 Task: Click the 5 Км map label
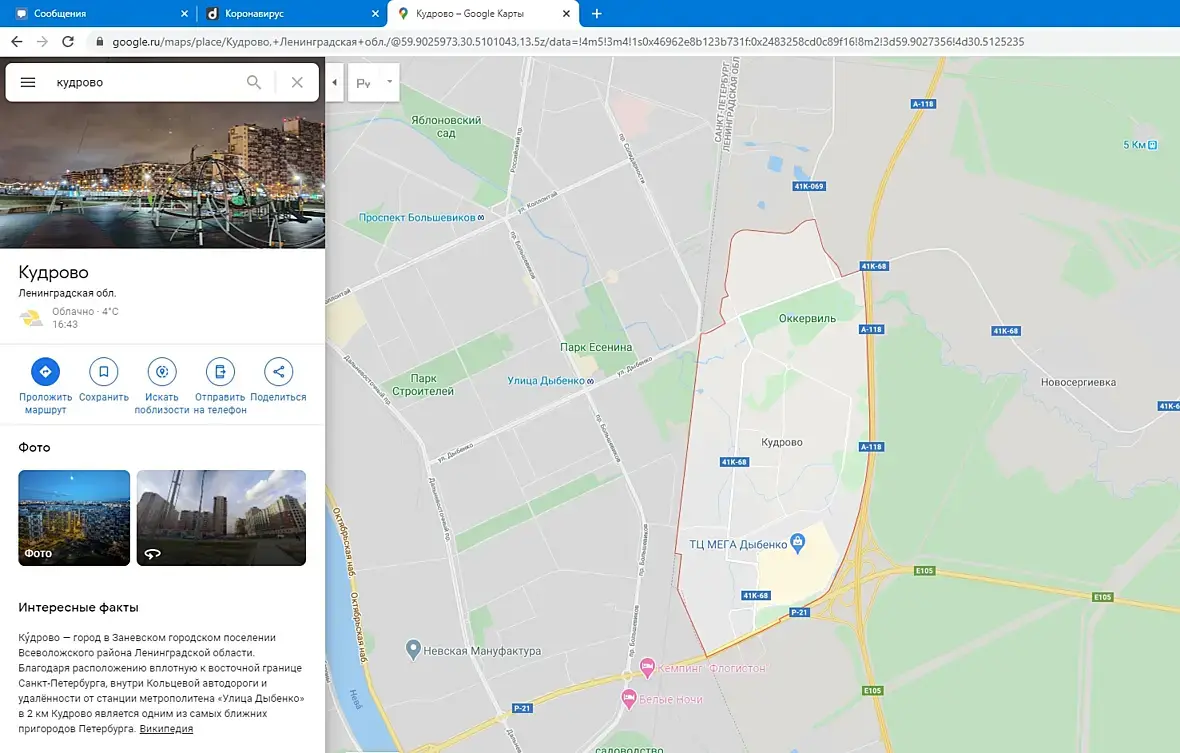coord(1140,144)
